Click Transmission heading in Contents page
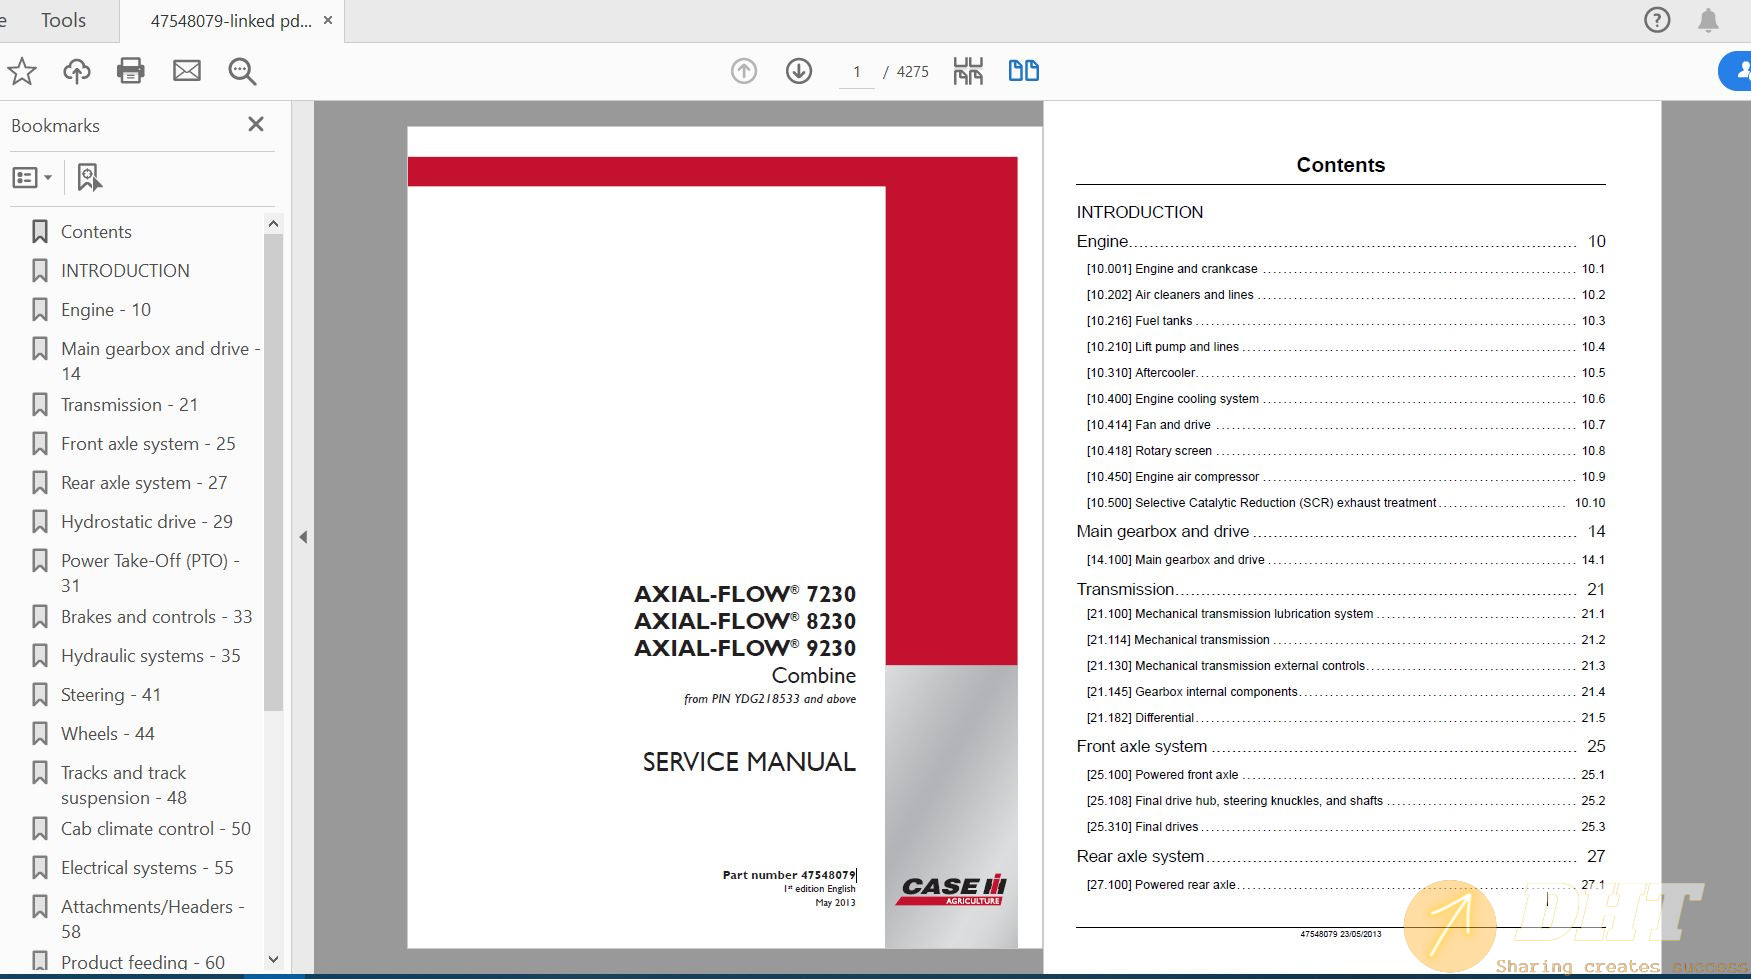The image size is (1751, 979). pos(1340,590)
